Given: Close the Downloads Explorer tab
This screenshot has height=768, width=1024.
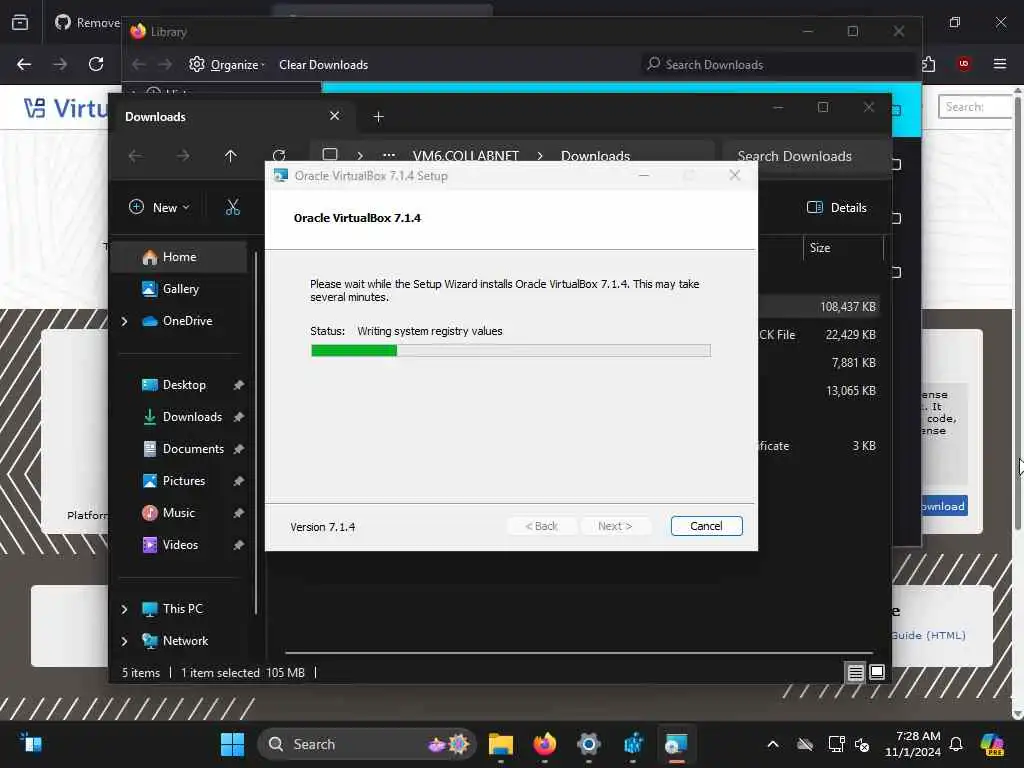Looking at the screenshot, I should tap(334, 116).
